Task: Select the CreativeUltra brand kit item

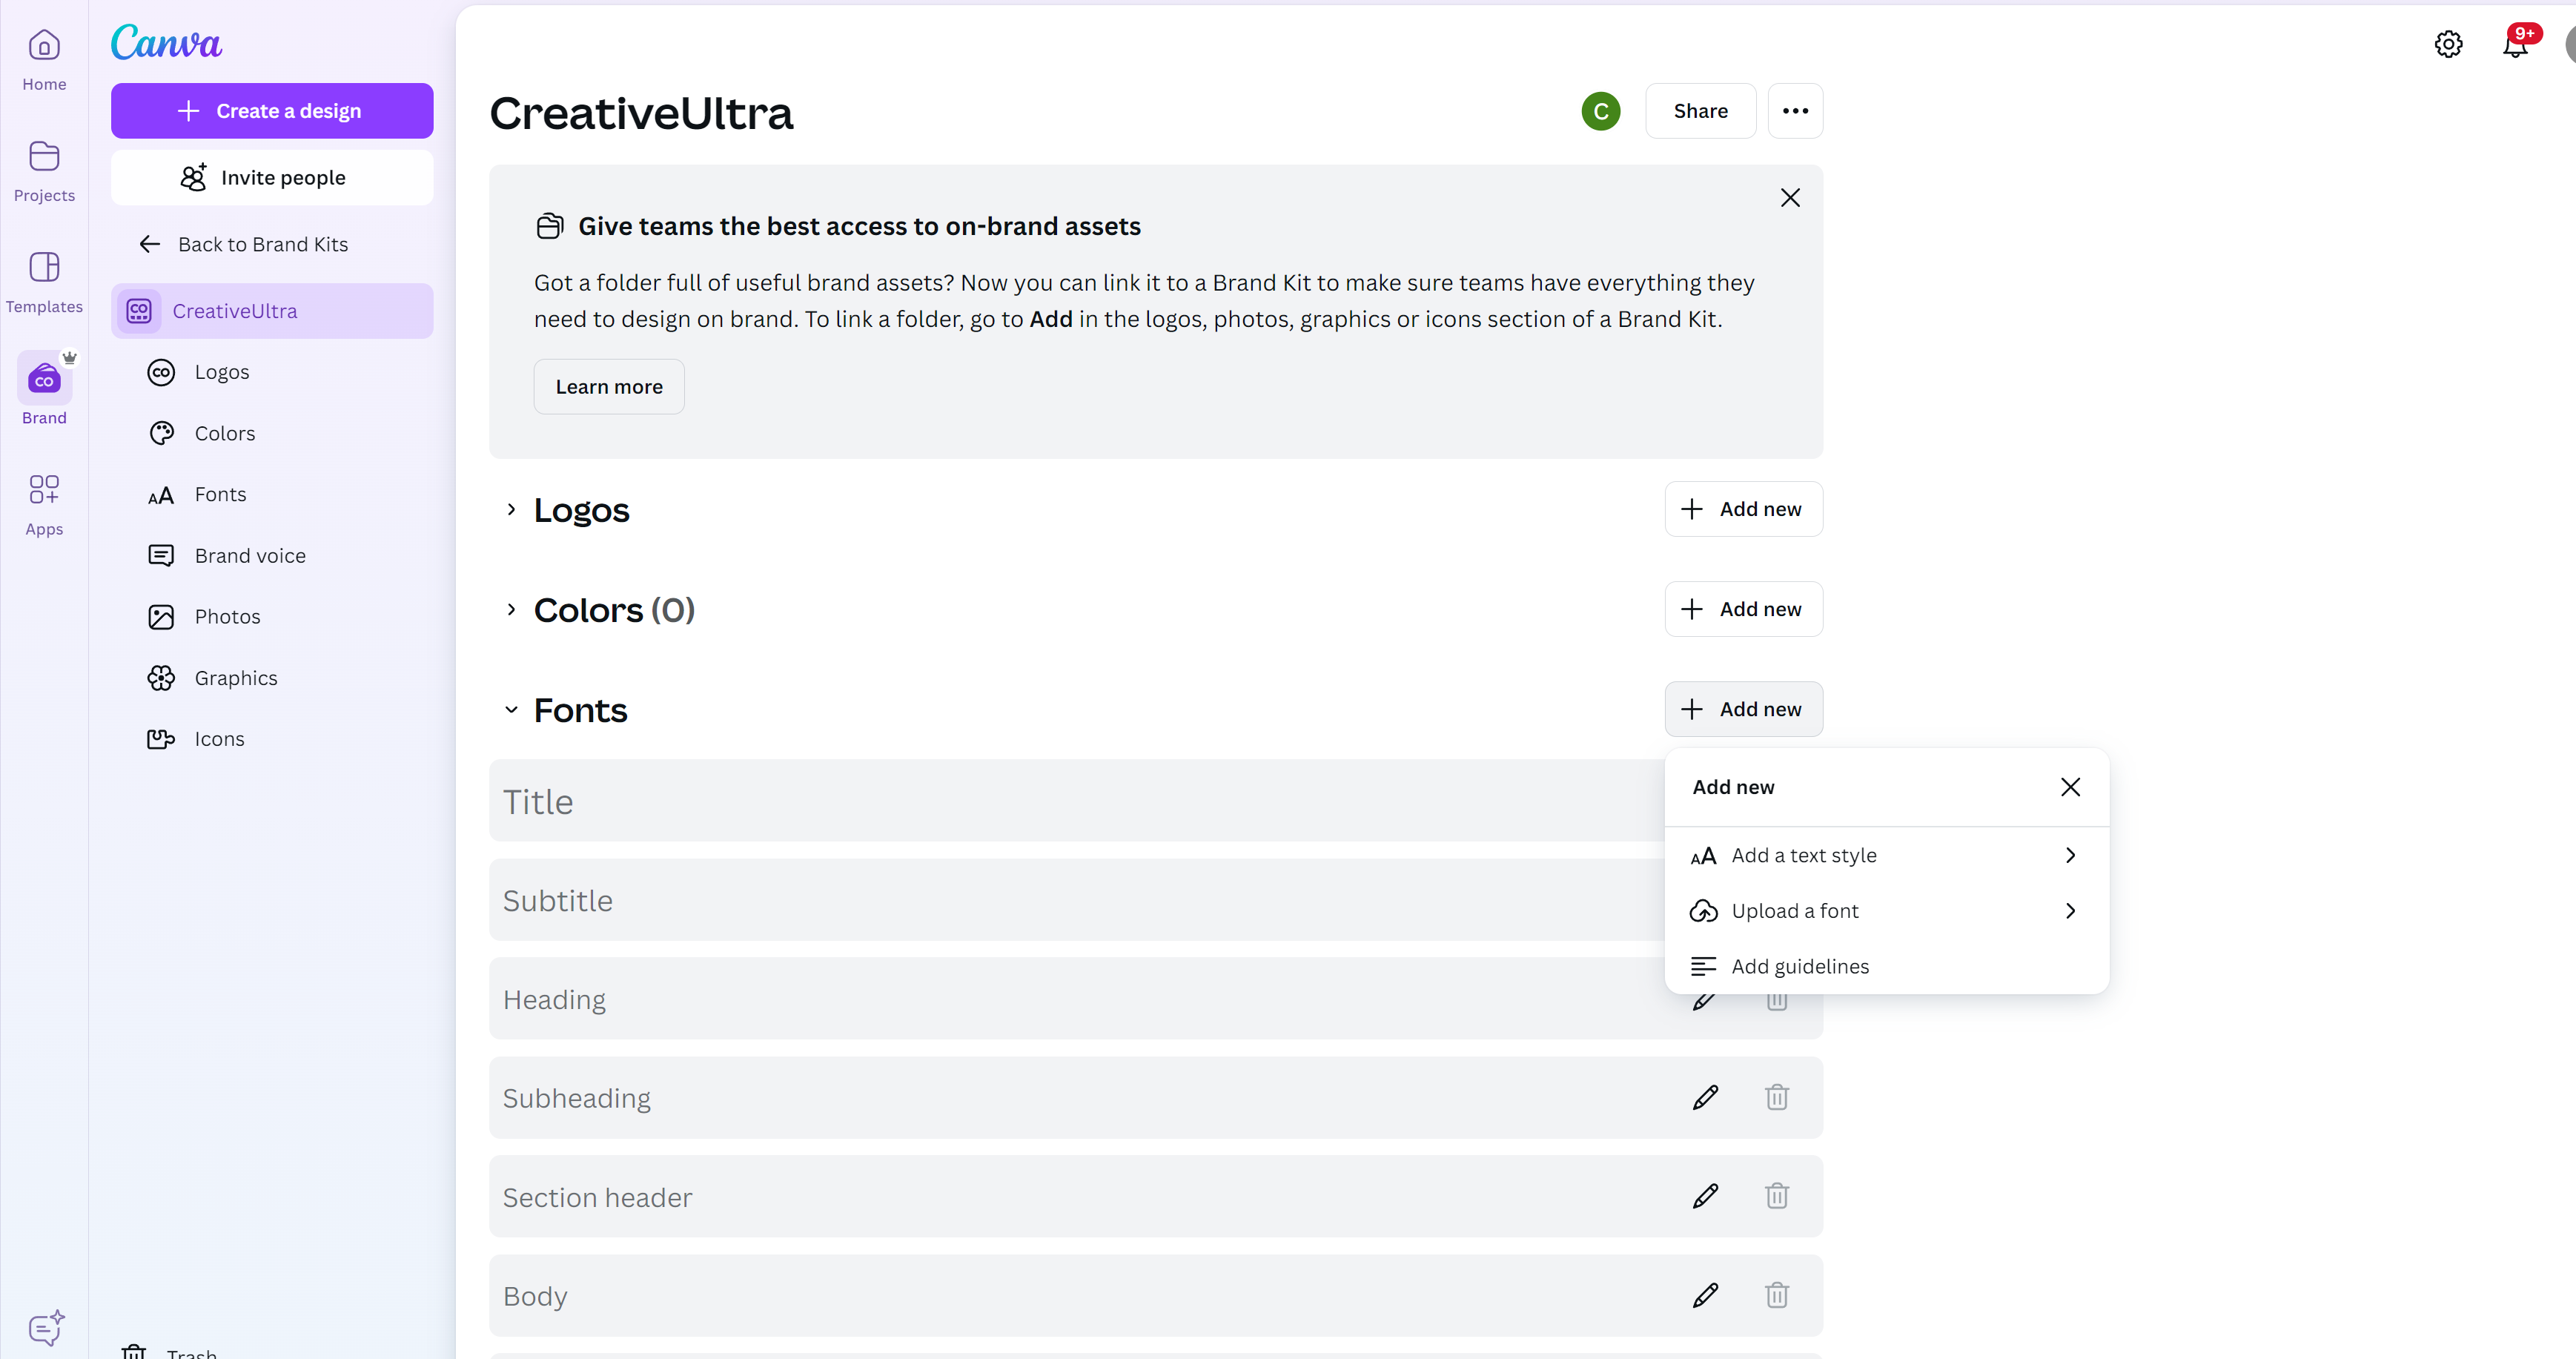Action: click(x=272, y=311)
